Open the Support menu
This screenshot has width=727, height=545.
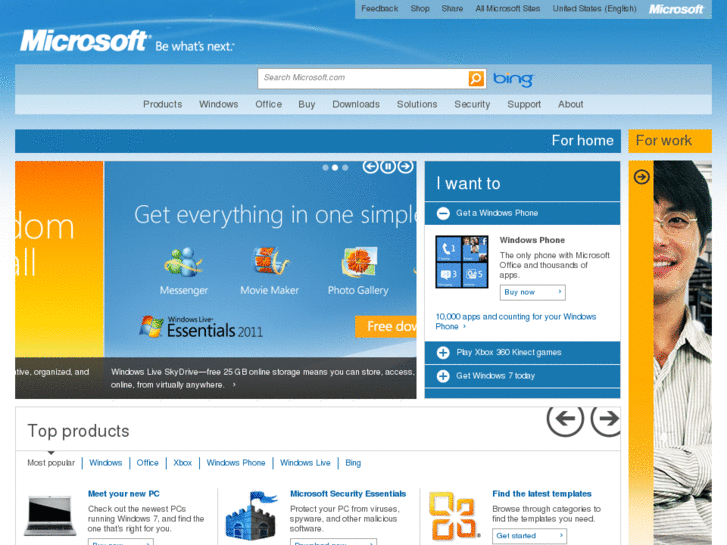pyautogui.click(x=524, y=104)
